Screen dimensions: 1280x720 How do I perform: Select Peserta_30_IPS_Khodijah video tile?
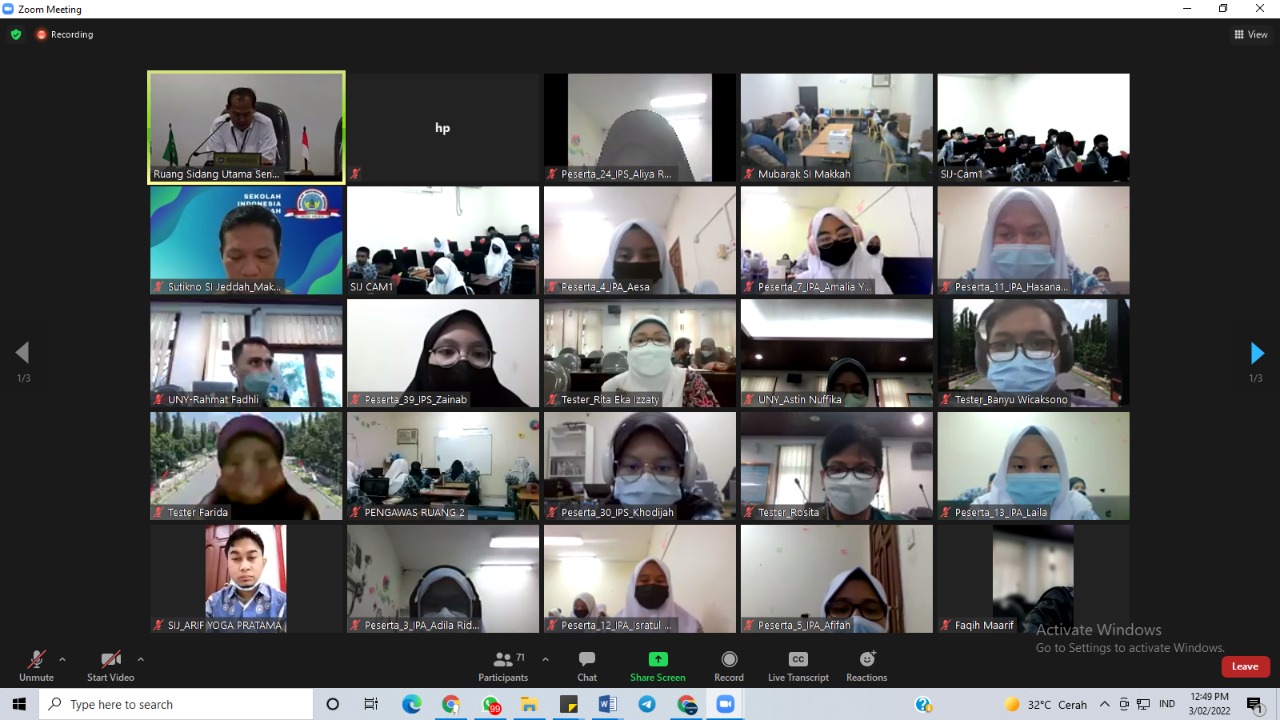click(x=639, y=466)
